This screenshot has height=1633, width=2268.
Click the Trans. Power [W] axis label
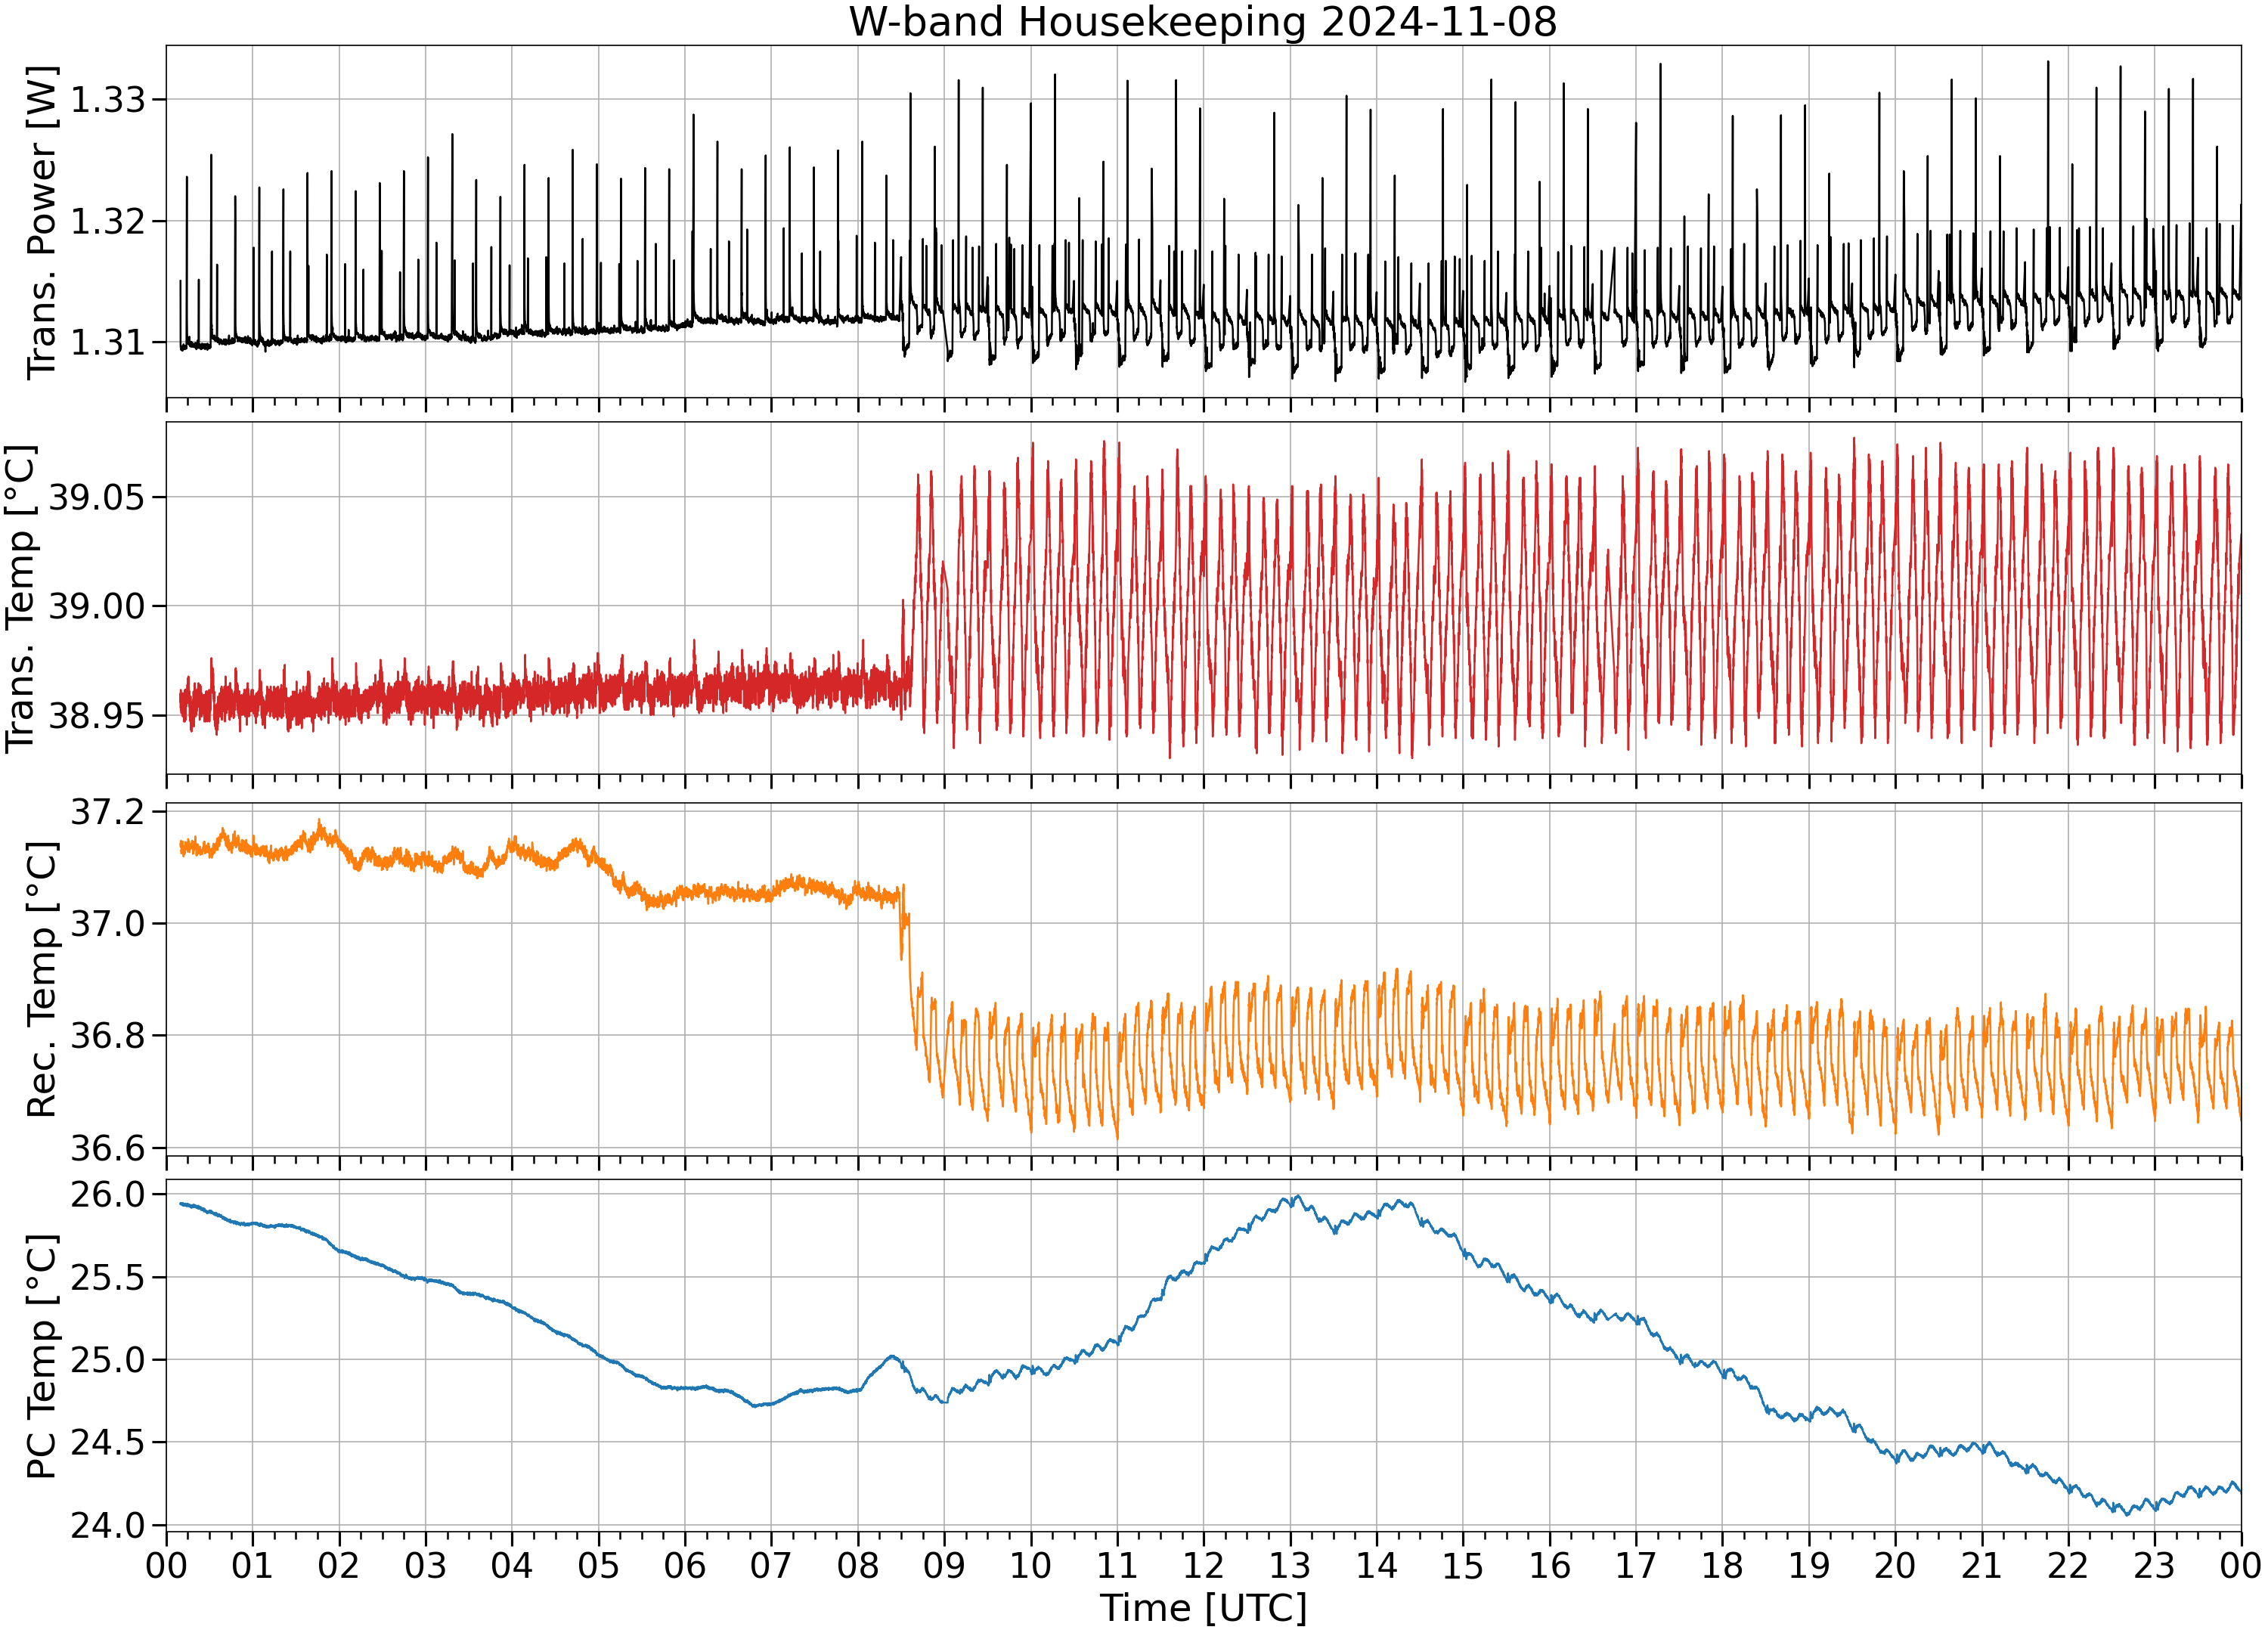[x=41, y=222]
